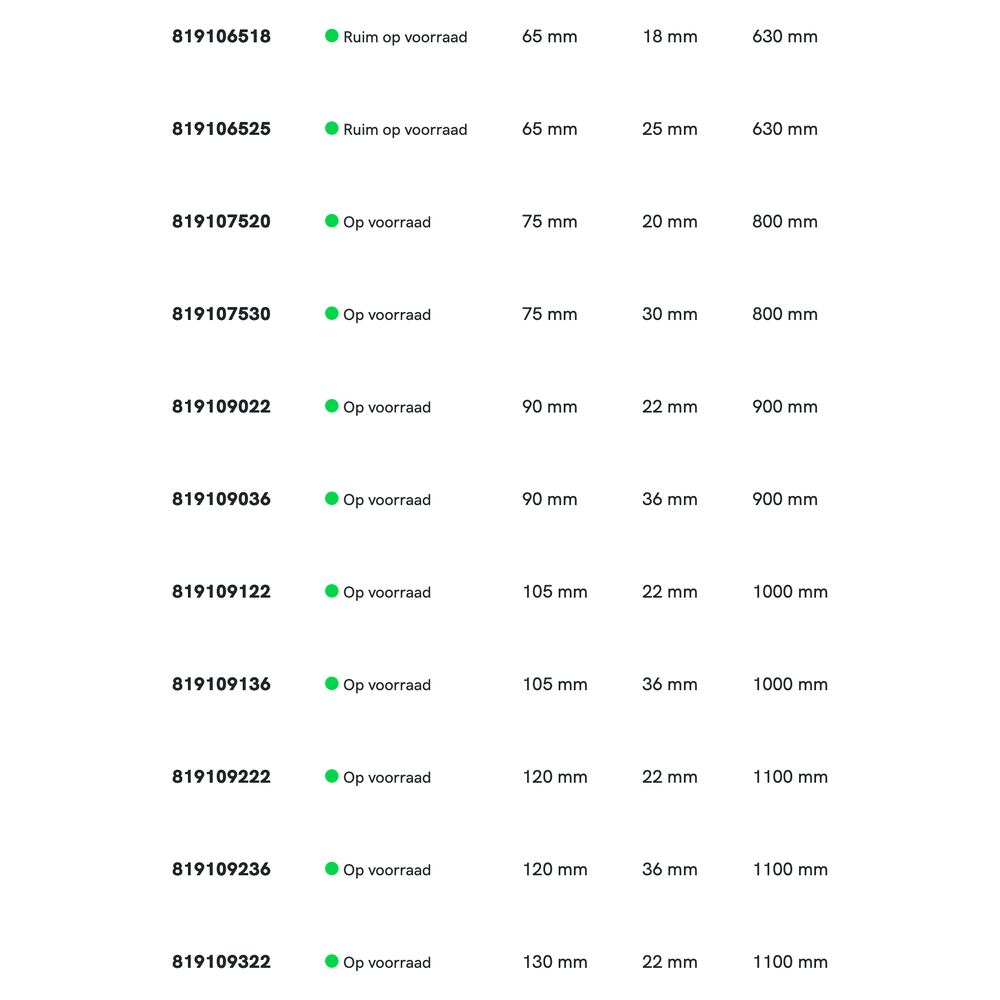The image size is (1000, 1000).
Task: Click the 36 mm value for 819109236
Action: [x=669, y=870]
